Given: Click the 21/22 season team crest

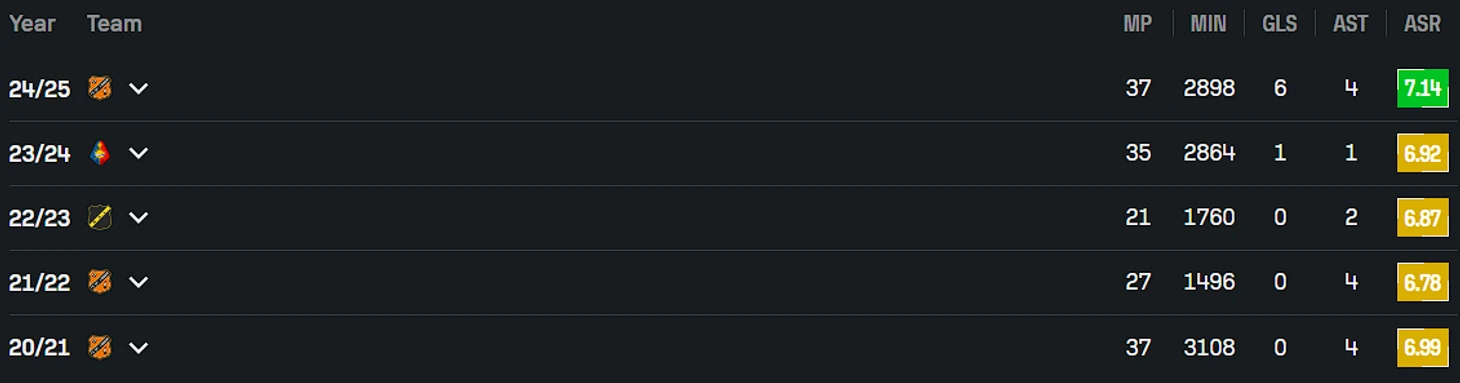Looking at the screenshot, I should pos(99,282).
